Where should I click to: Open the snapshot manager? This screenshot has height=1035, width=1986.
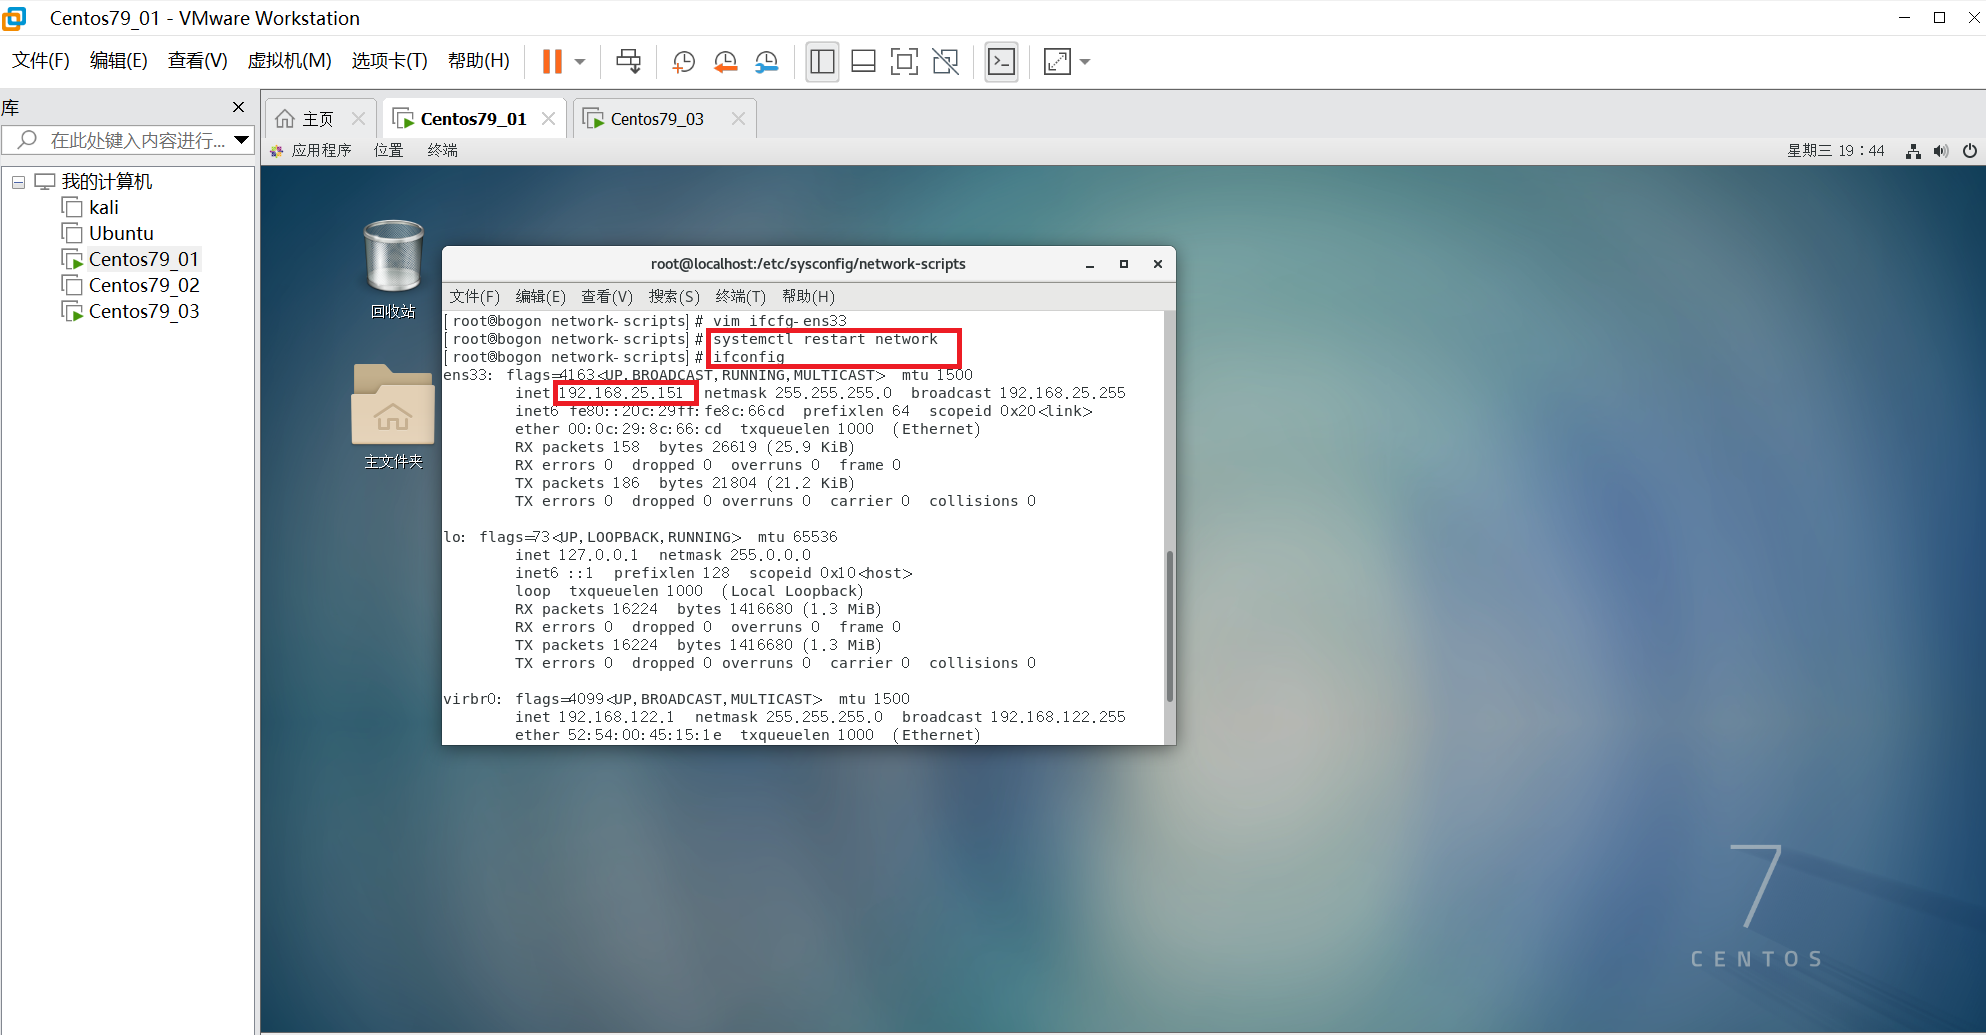tap(767, 62)
